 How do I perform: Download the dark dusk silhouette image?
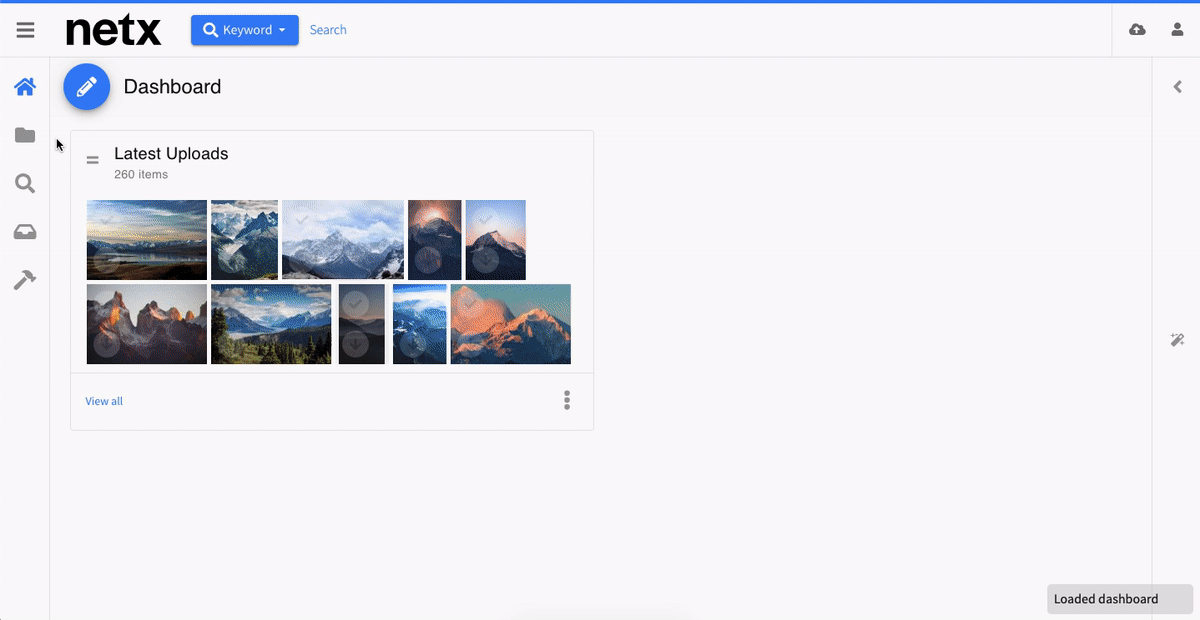[x=354, y=345]
